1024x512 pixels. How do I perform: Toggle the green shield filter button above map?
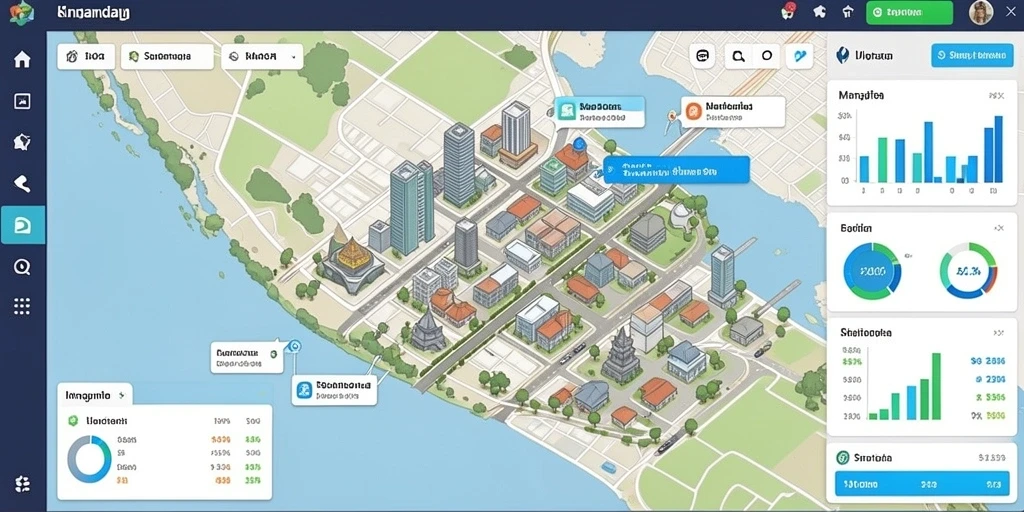click(x=168, y=57)
